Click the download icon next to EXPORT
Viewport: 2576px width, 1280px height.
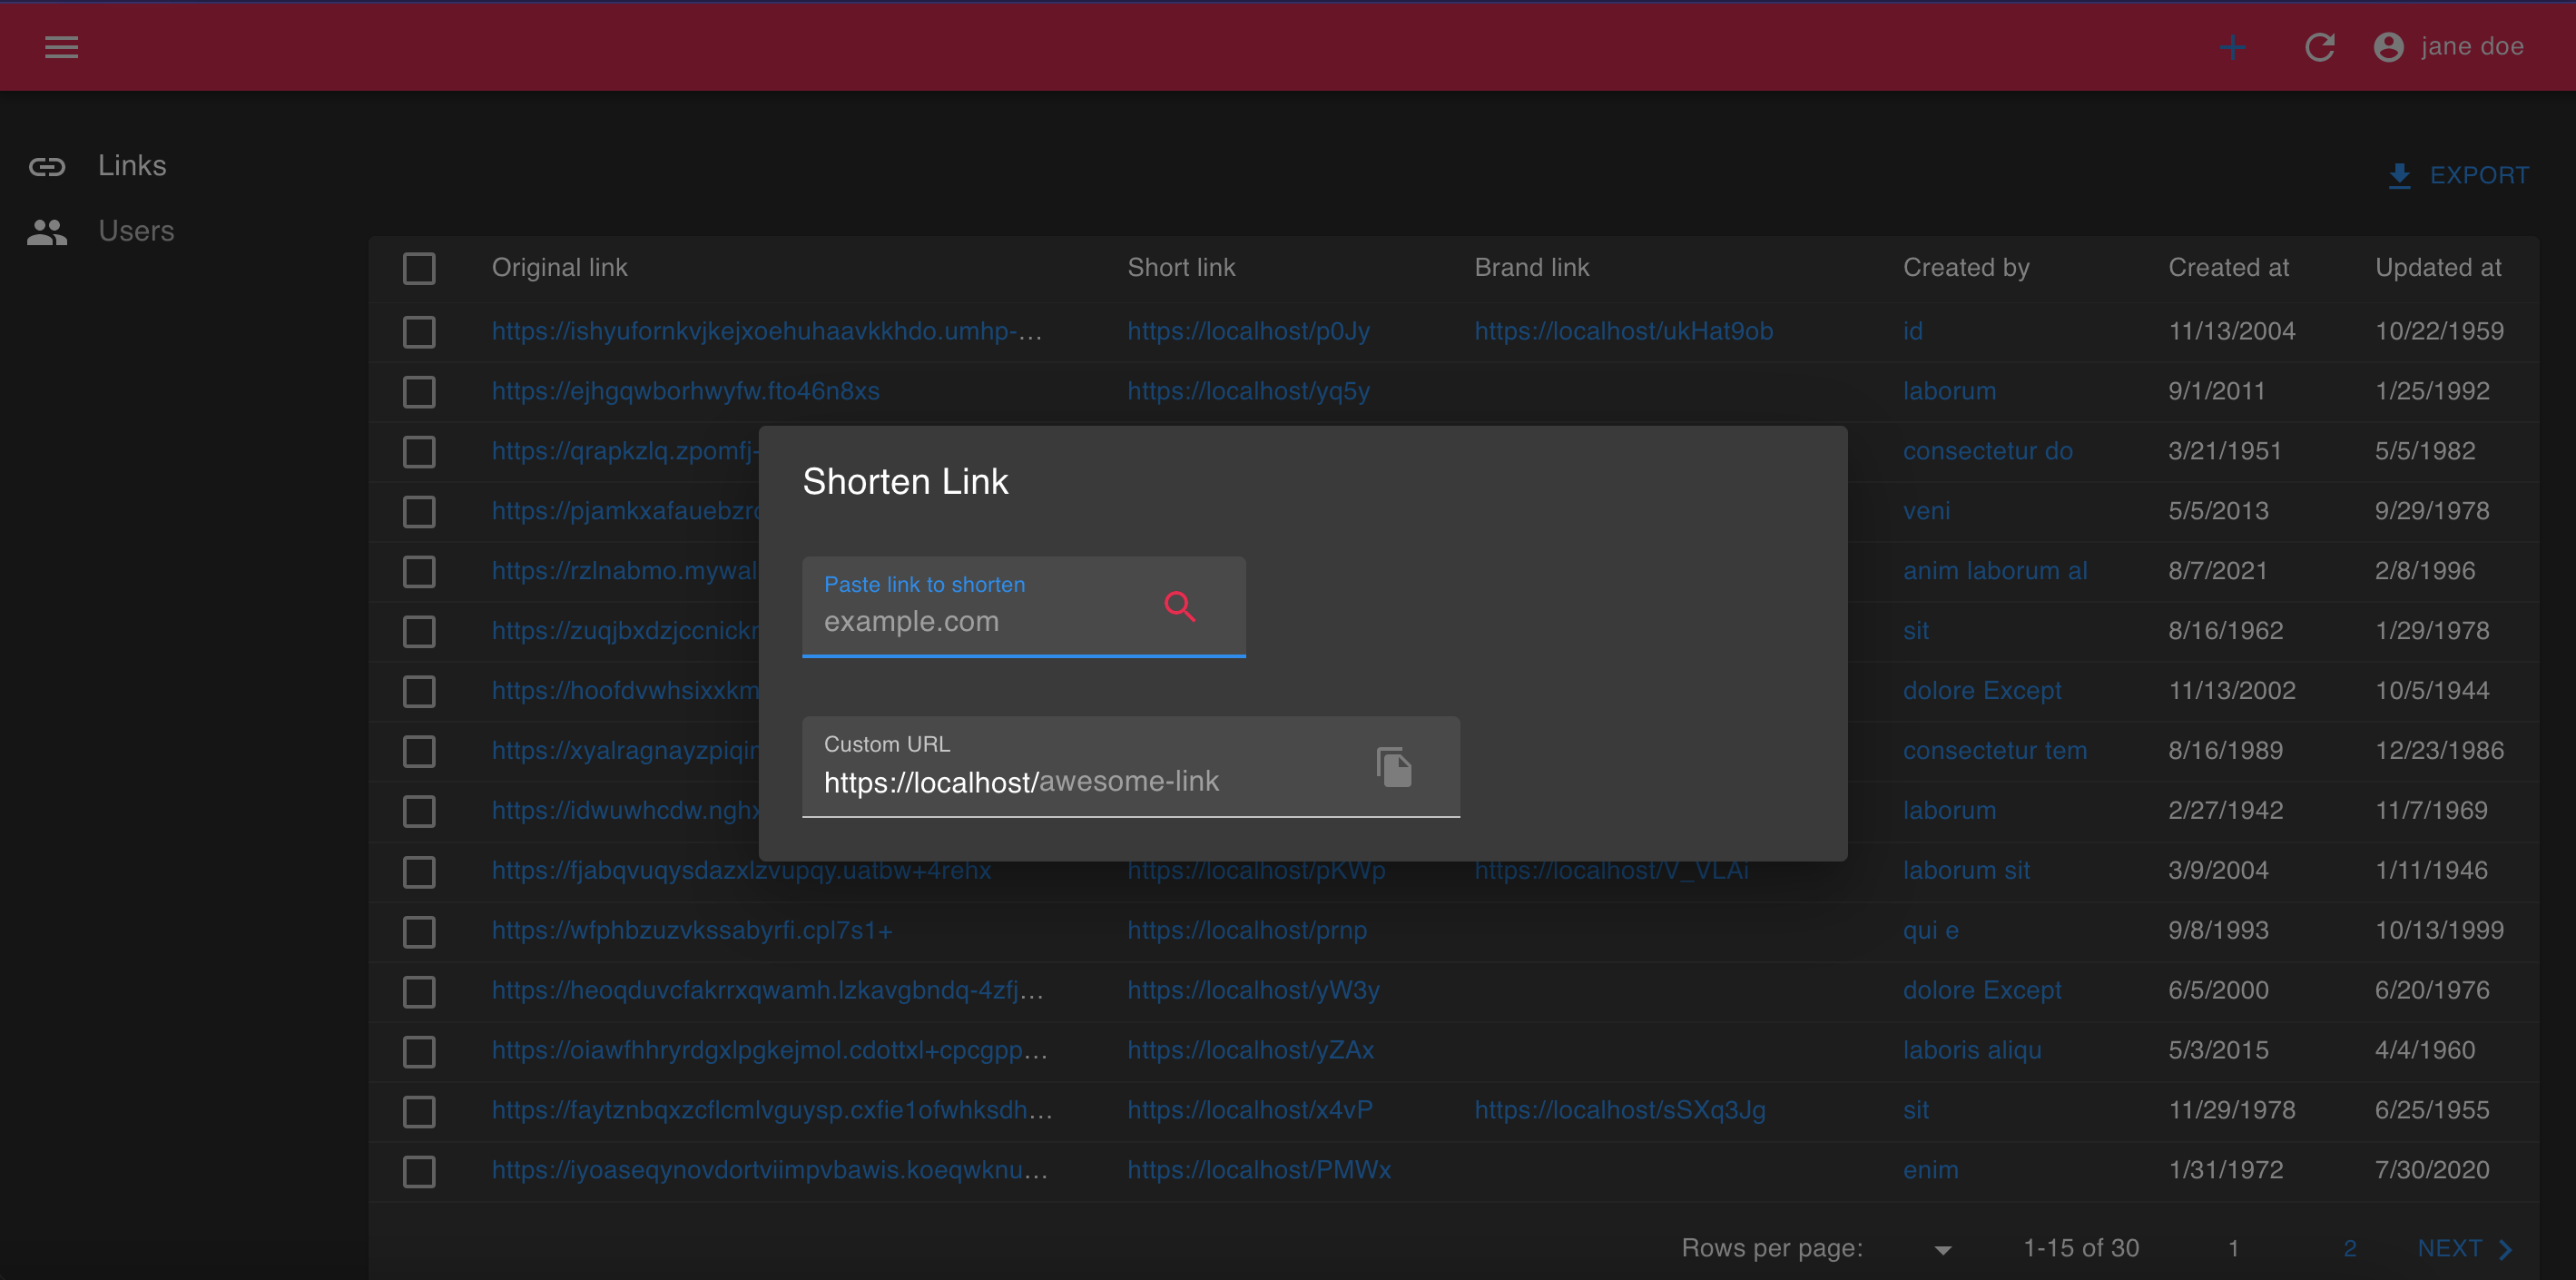(x=2400, y=175)
